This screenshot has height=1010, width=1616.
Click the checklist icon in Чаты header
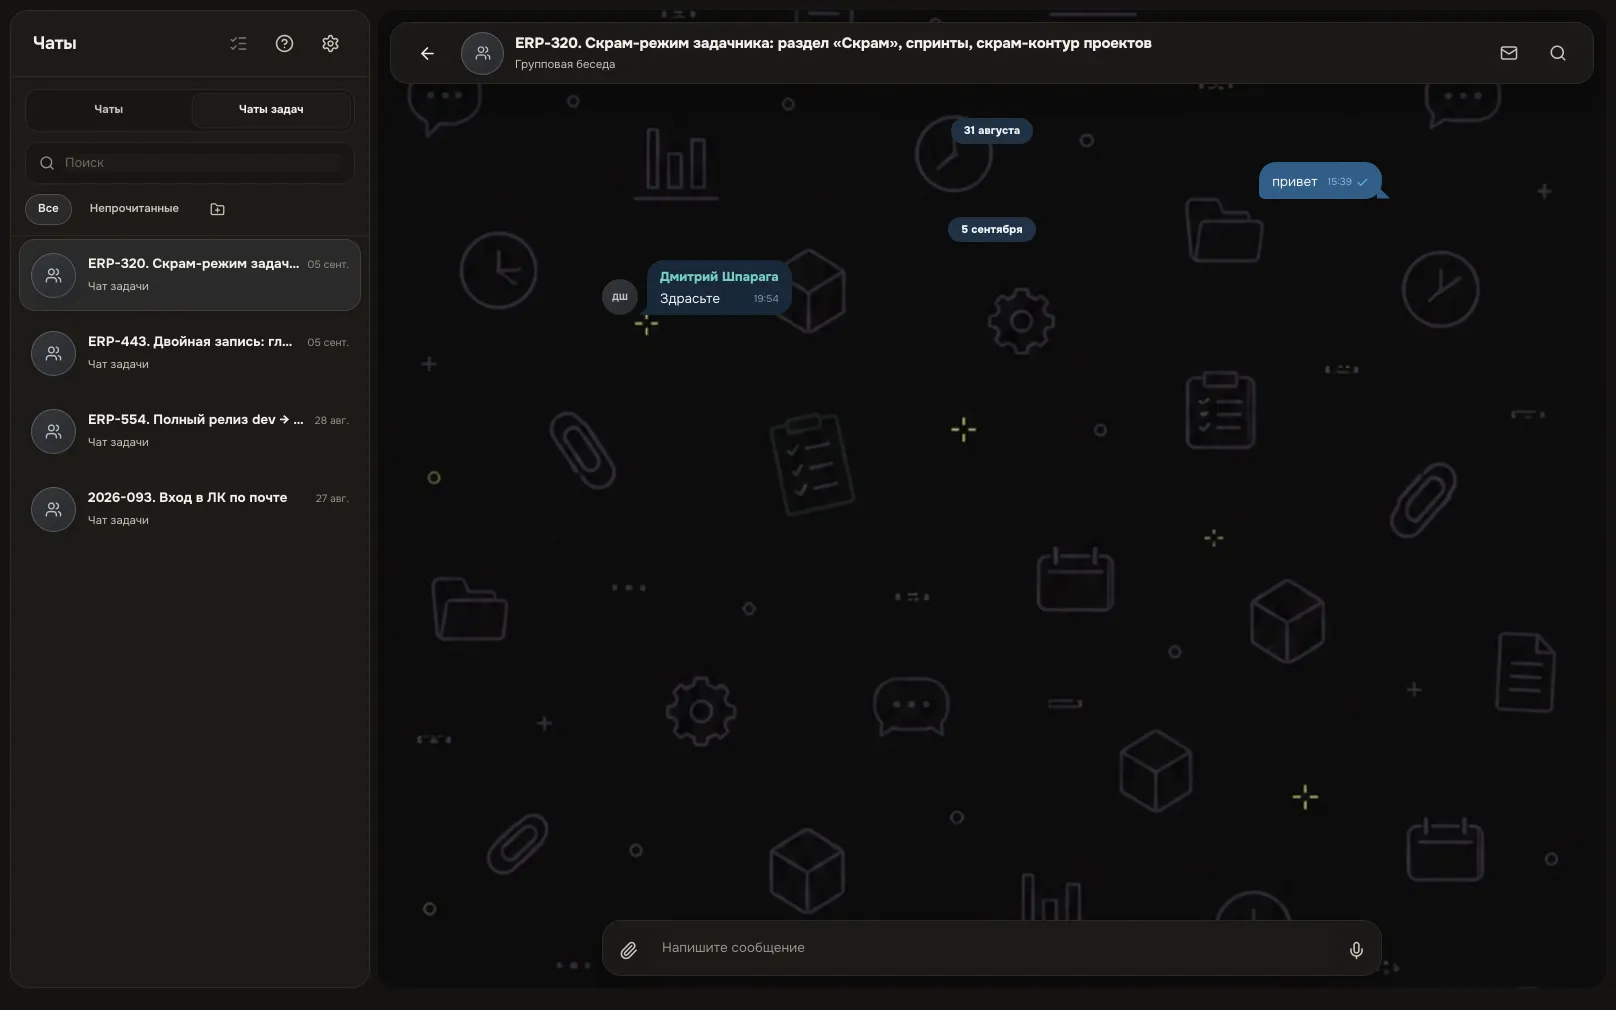[x=238, y=43]
